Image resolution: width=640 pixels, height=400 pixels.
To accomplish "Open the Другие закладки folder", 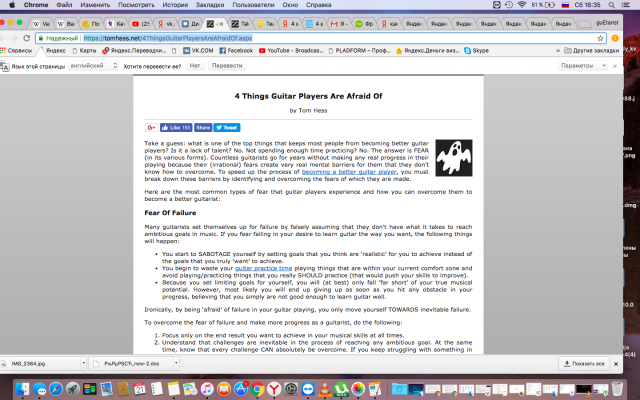I will [x=591, y=51].
